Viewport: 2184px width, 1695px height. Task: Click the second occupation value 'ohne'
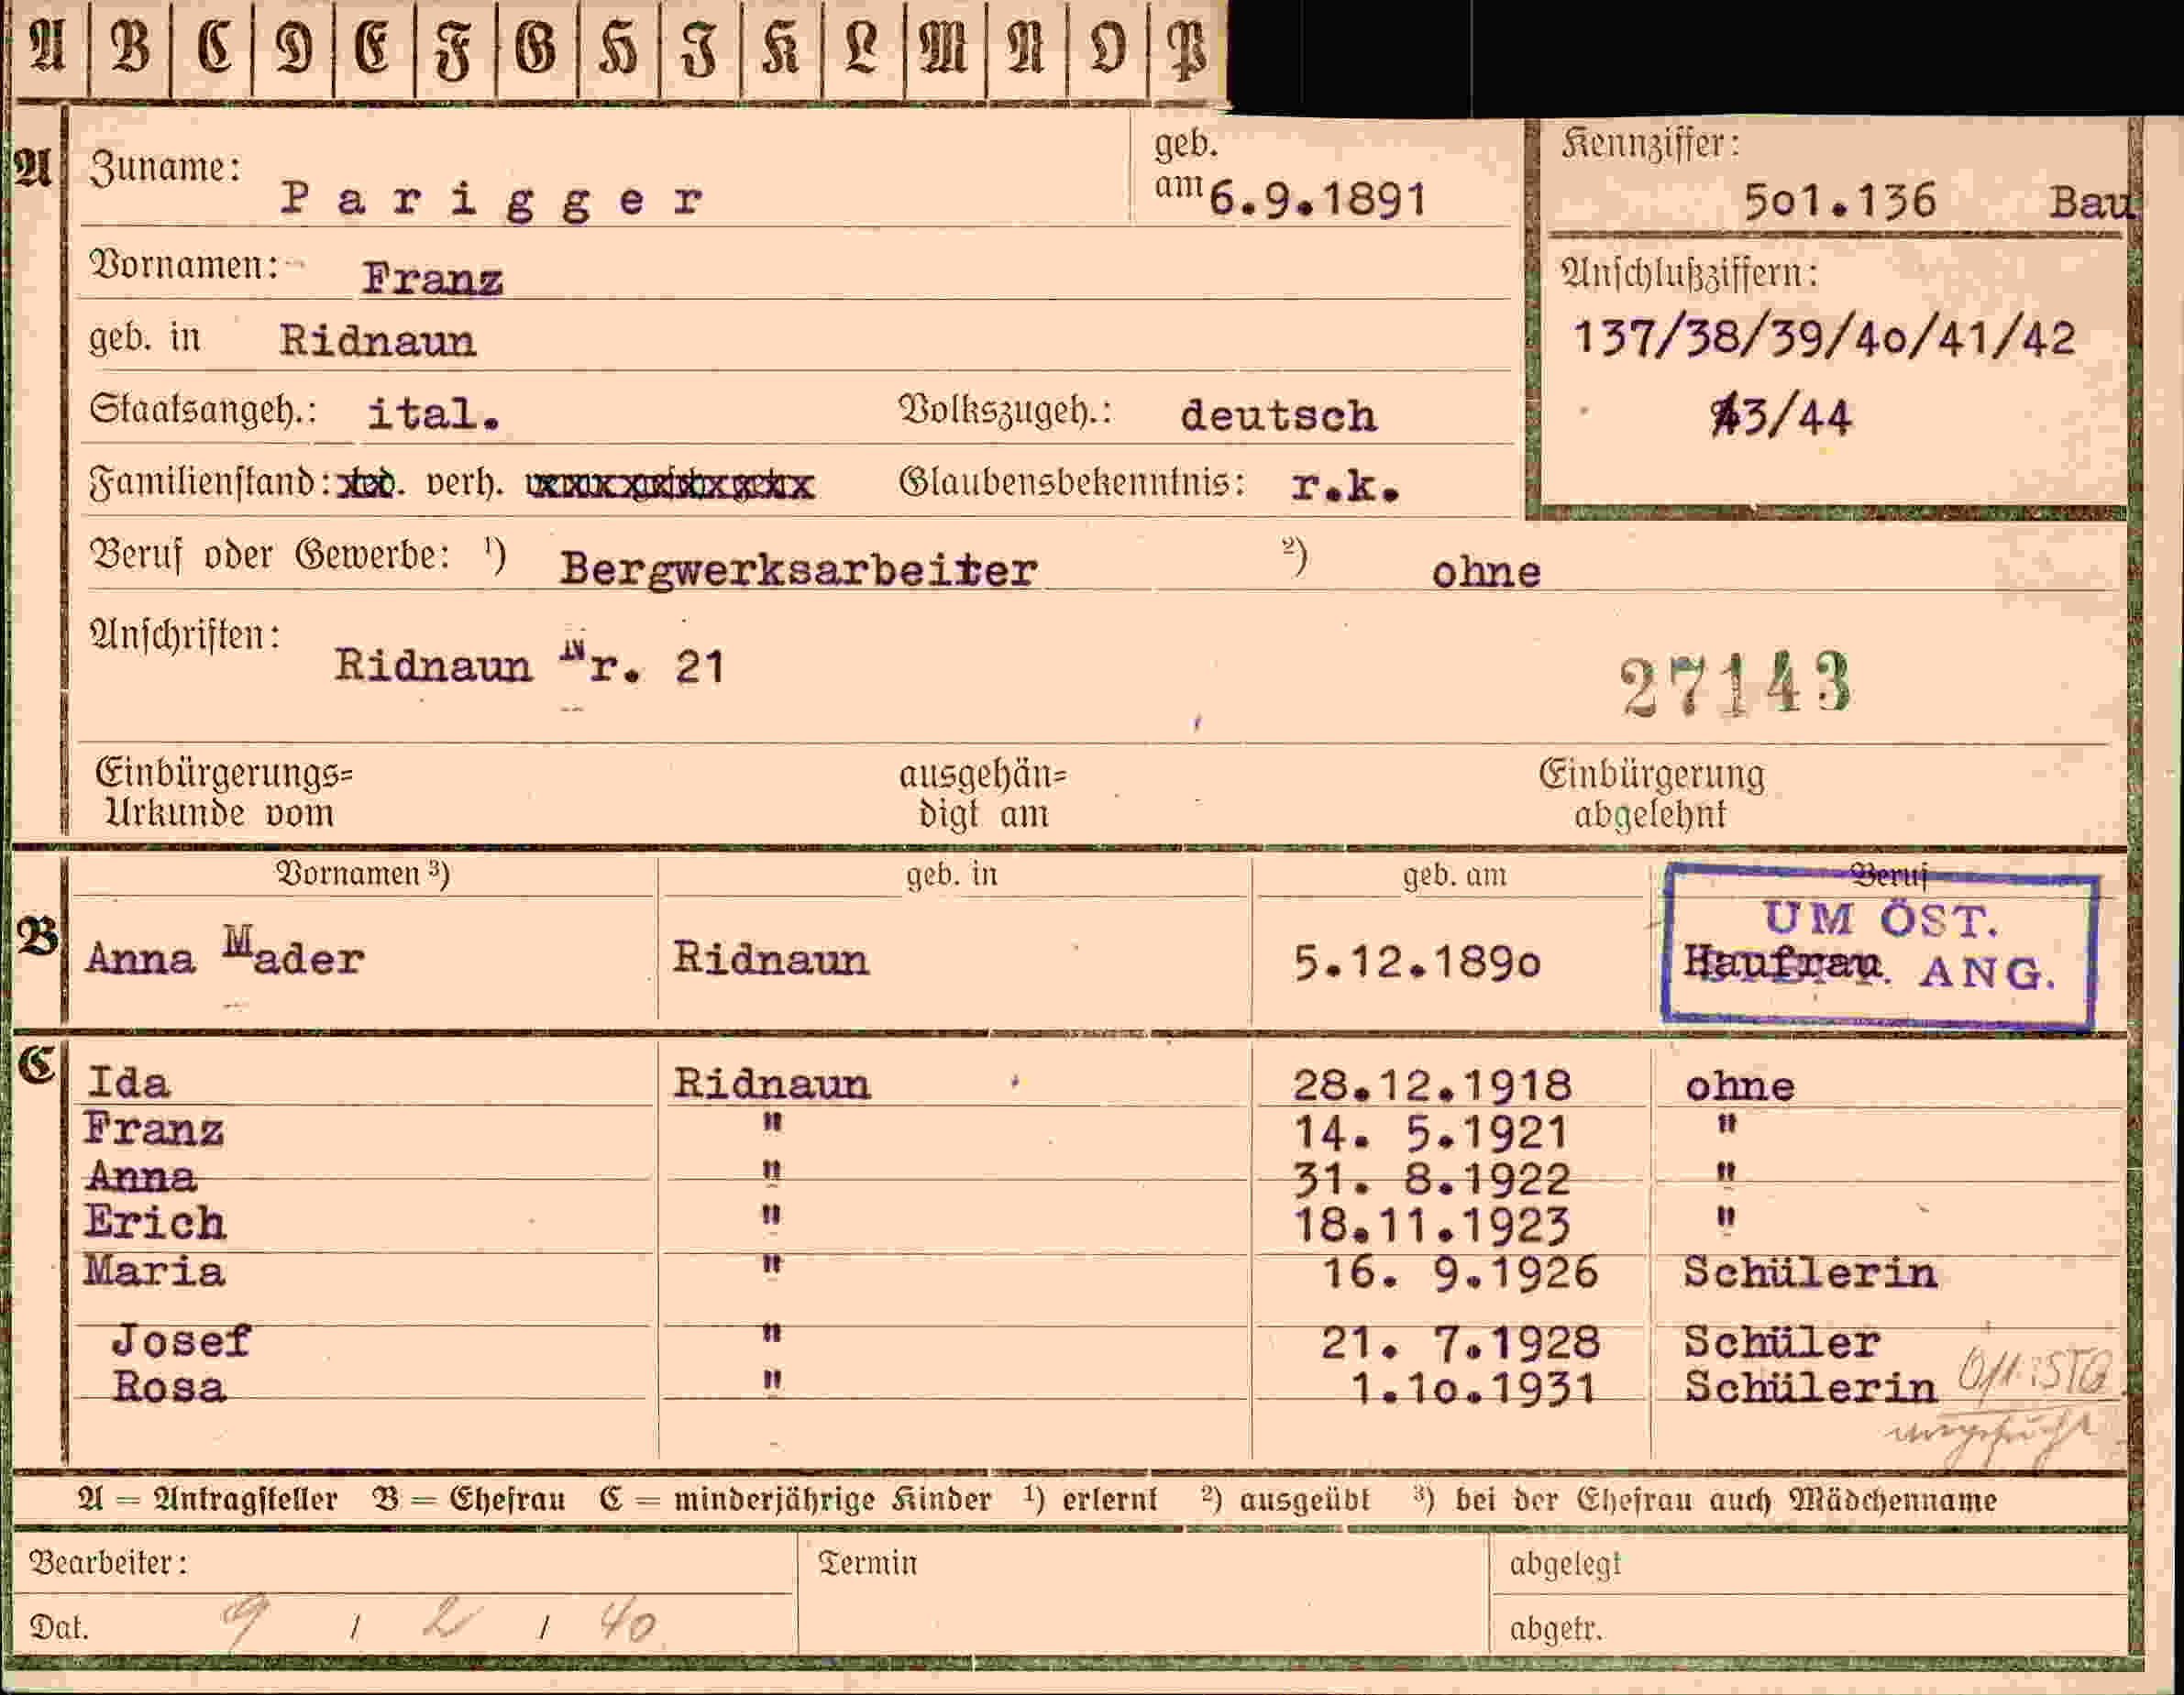[x=1486, y=573]
